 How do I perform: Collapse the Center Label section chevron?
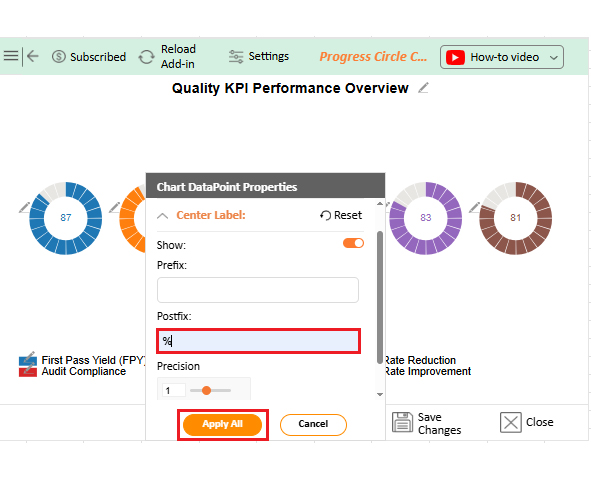click(x=162, y=216)
